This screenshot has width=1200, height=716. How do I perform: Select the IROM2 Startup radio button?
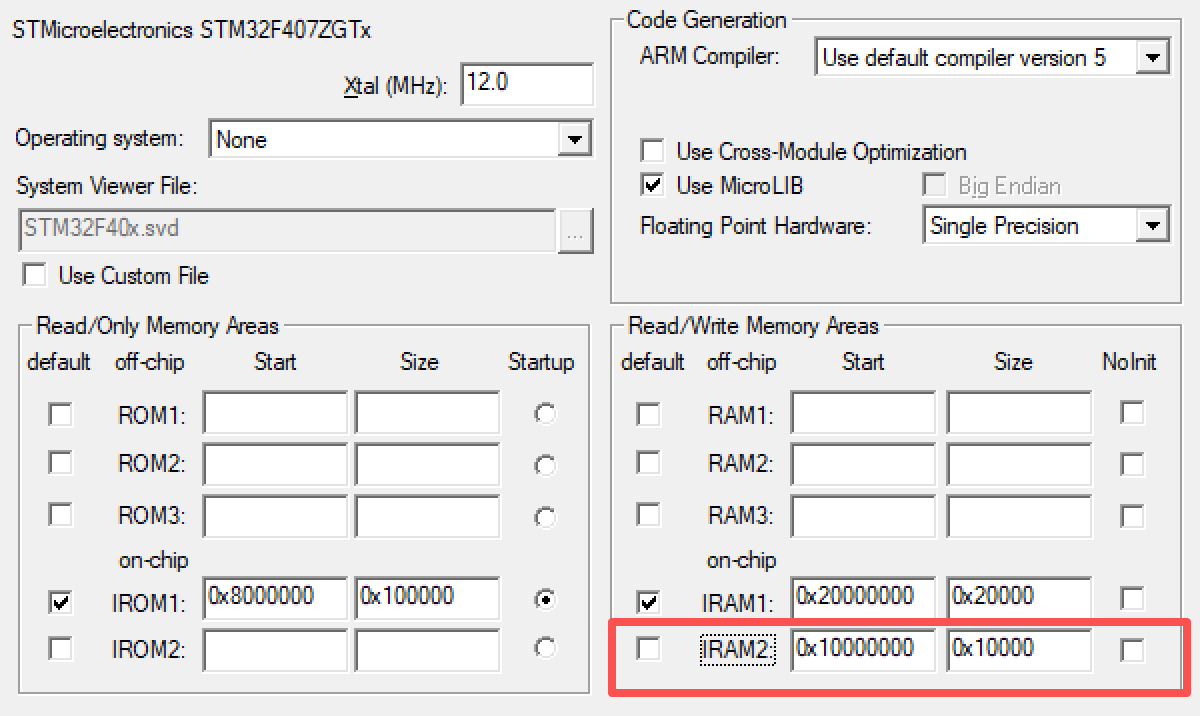[x=545, y=648]
